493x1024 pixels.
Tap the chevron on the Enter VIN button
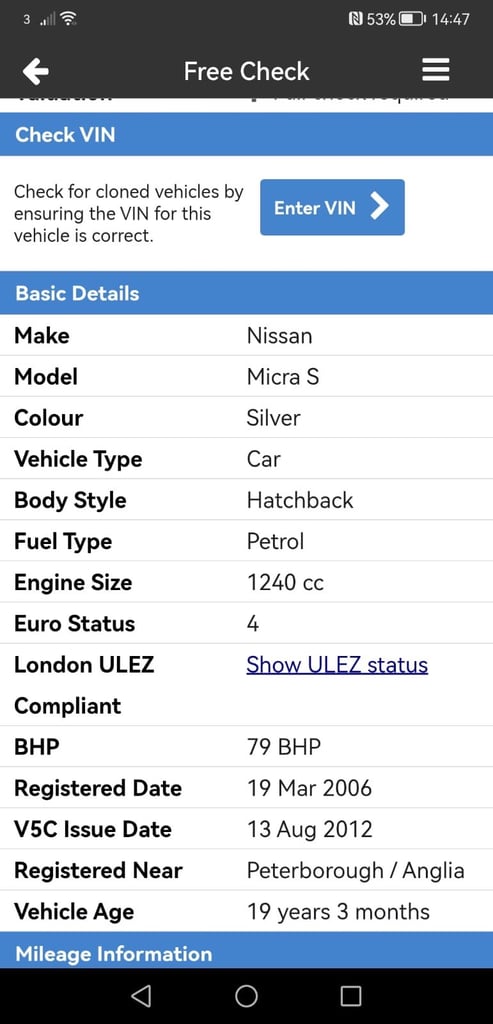[x=379, y=207]
